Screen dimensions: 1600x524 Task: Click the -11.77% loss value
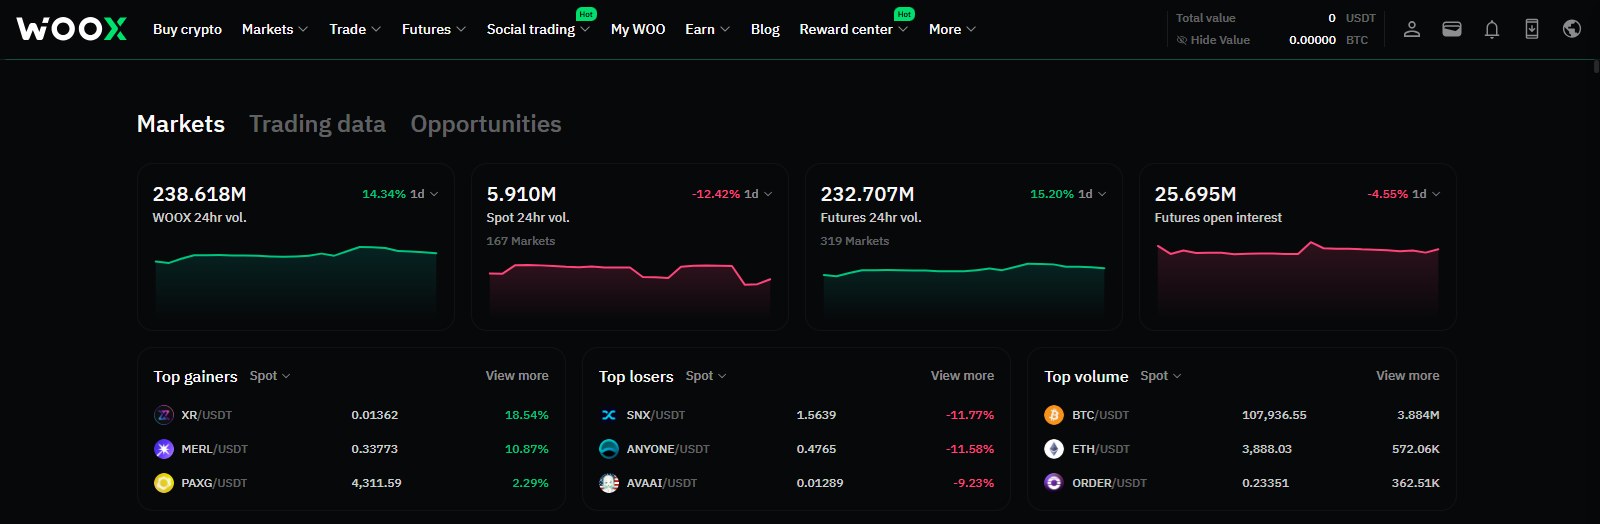point(970,415)
